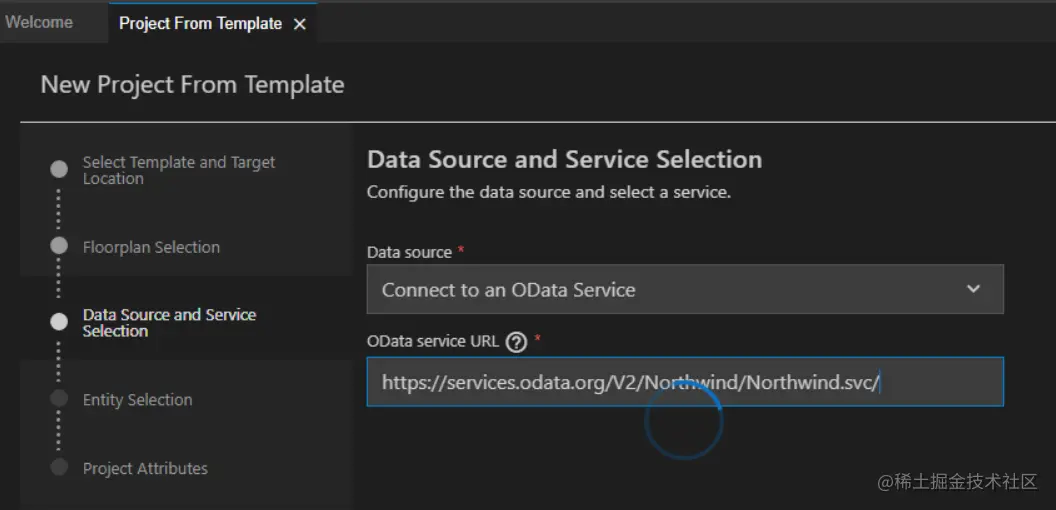The width and height of the screenshot is (1056, 510).
Task: Close the Project From Template tab
Action: [x=300, y=24]
